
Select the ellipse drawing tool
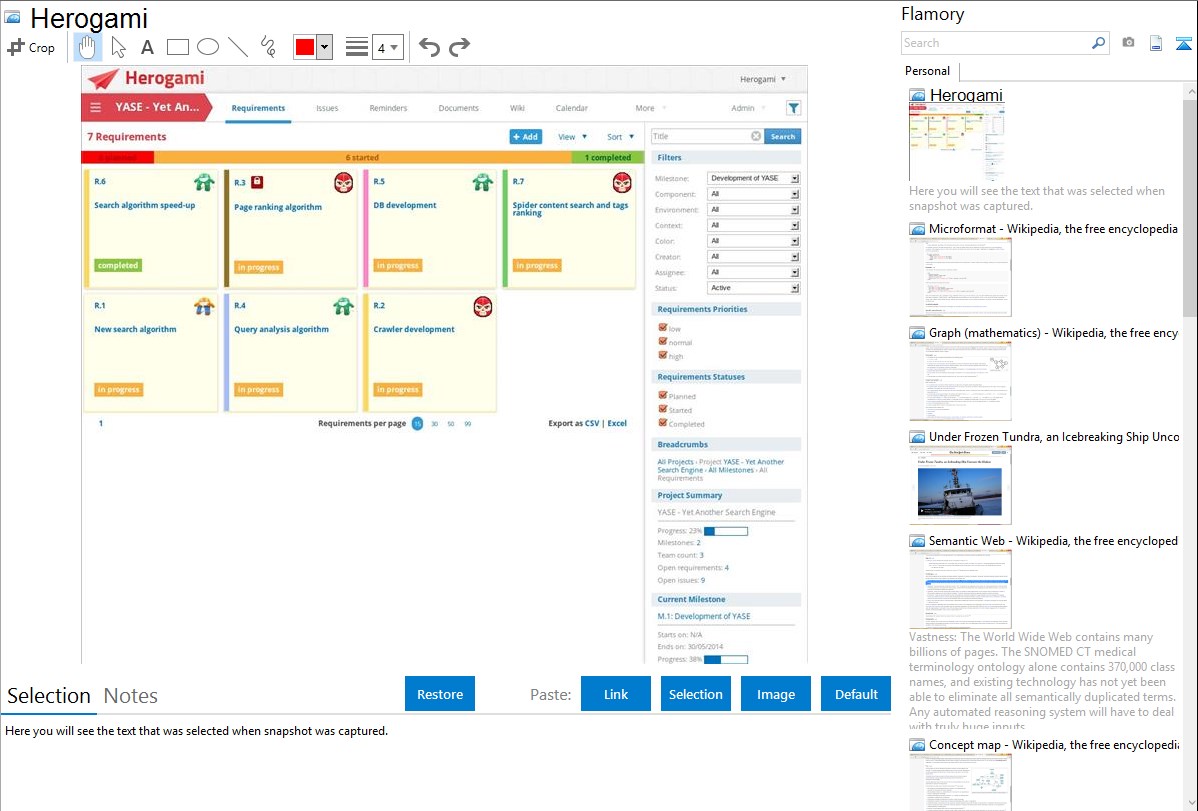[x=208, y=47]
